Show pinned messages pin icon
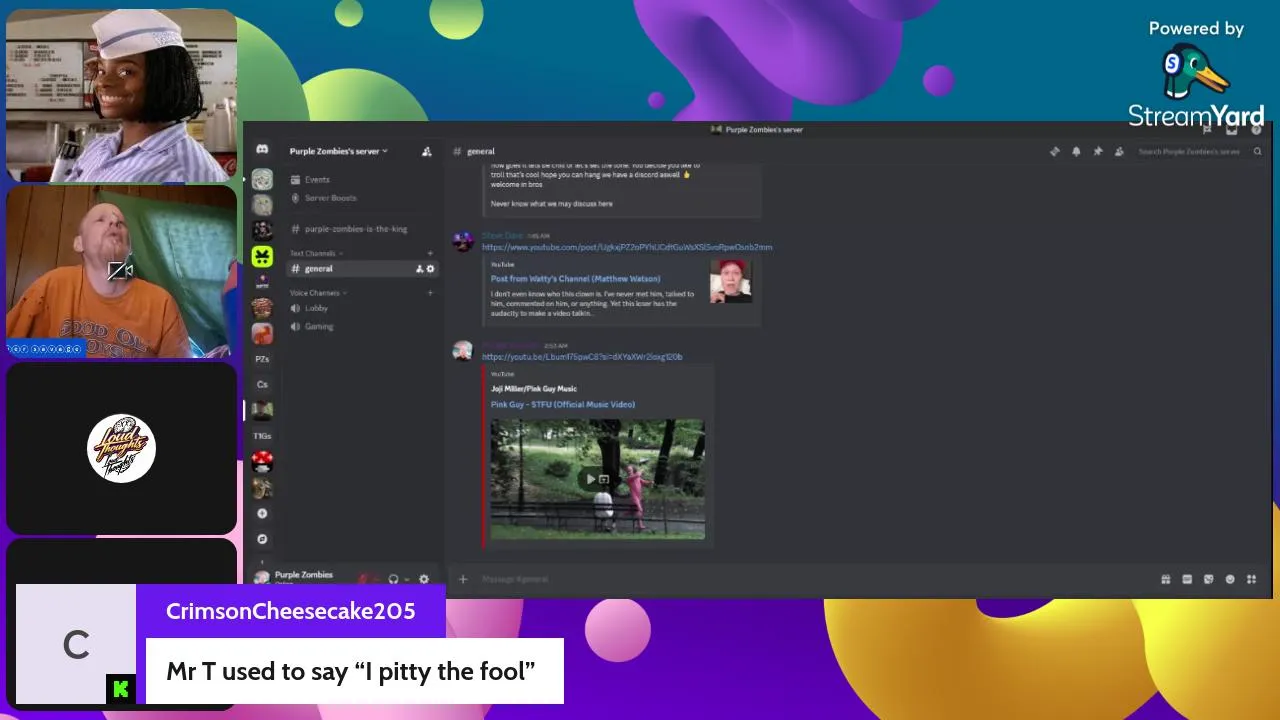This screenshot has height=720, width=1280. pyautogui.click(x=1097, y=151)
